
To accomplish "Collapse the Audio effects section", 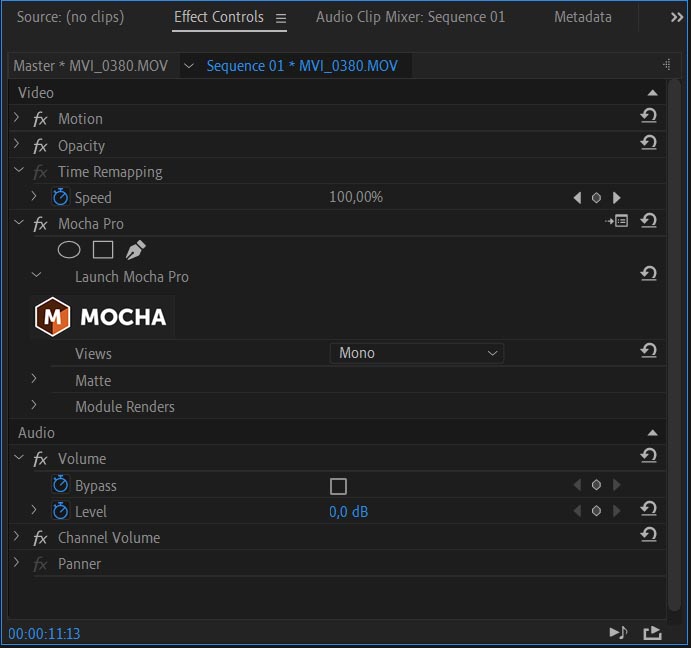I will coord(653,433).
